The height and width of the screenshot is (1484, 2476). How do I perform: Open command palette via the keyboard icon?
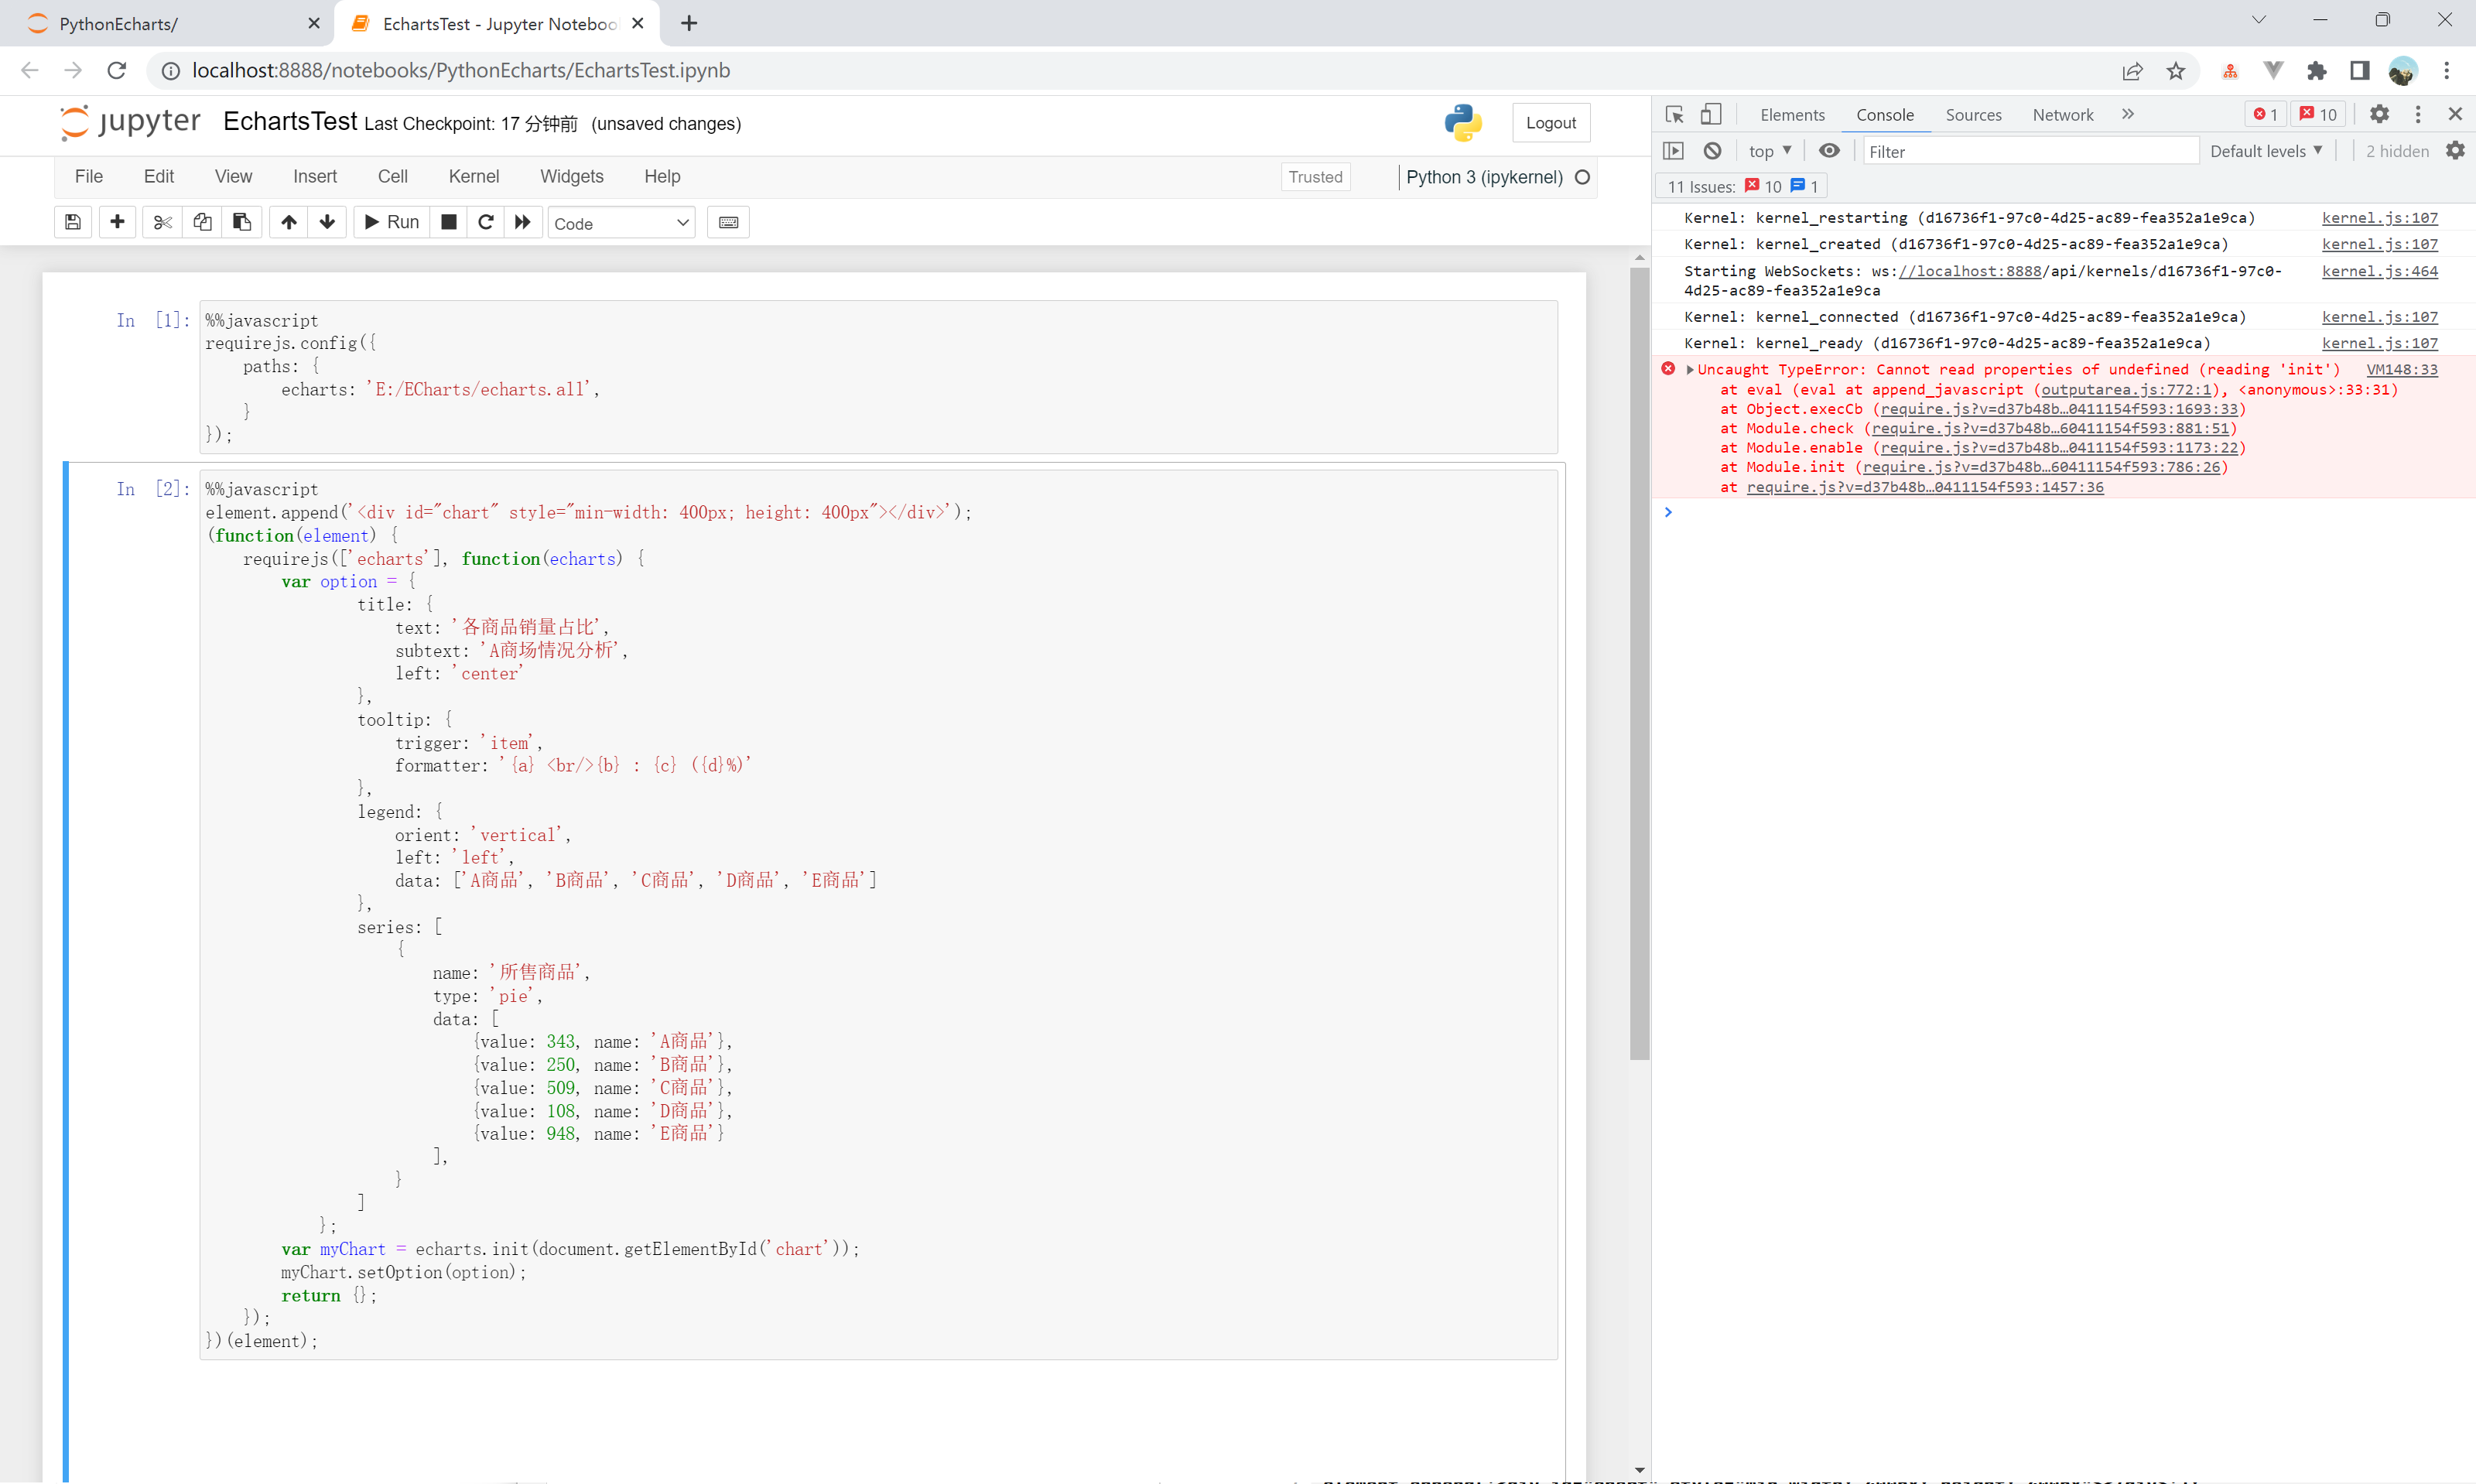pos(728,222)
